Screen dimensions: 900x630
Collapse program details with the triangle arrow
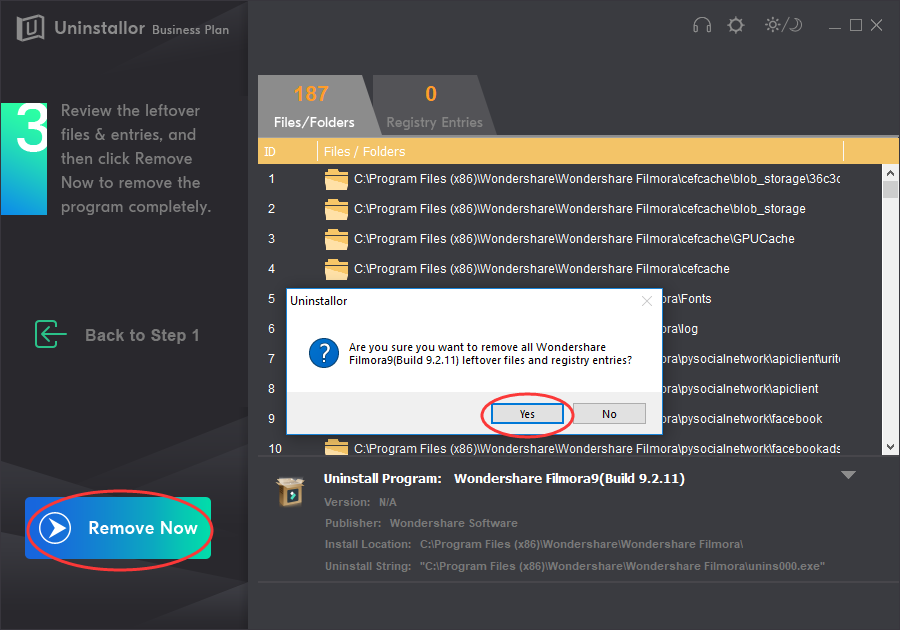(x=848, y=475)
